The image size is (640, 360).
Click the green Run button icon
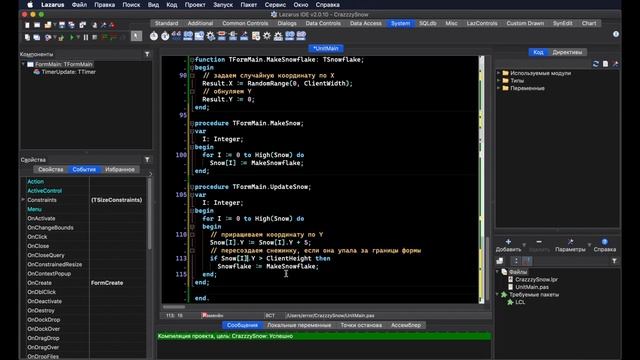click(x=71, y=37)
